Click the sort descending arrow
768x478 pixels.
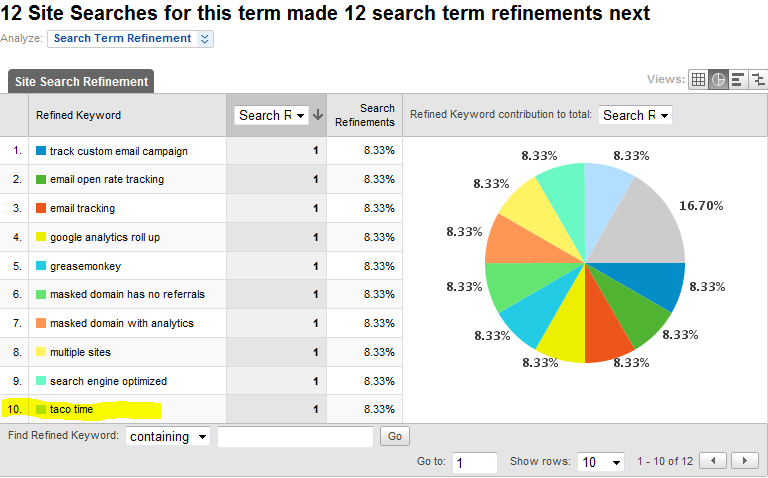tap(318, 115)
